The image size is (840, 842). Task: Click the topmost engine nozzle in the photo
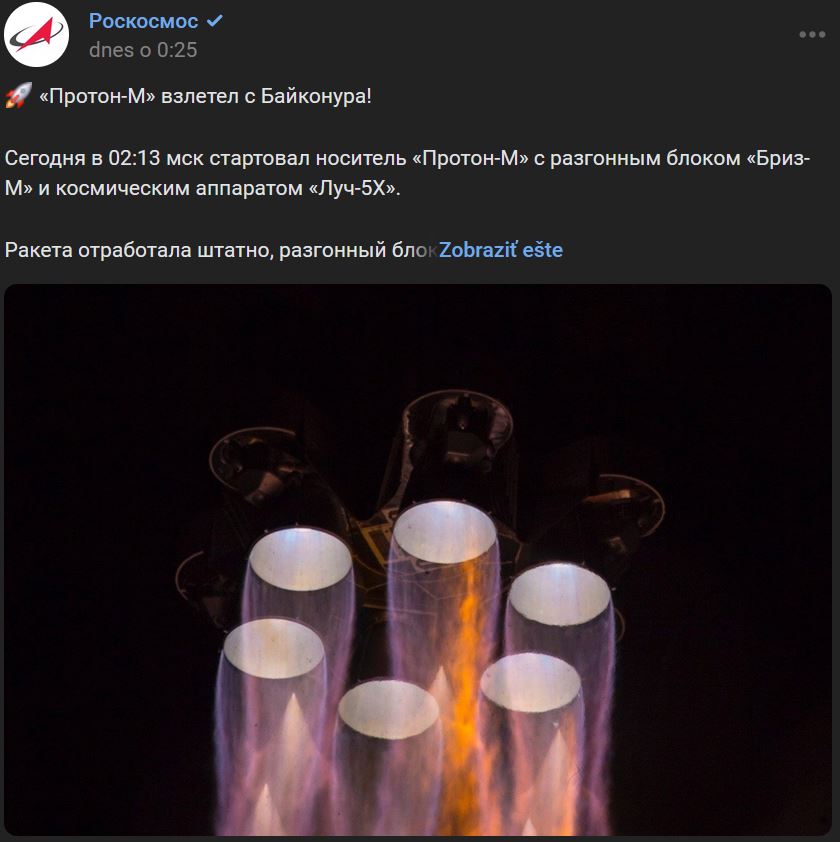[445, 532]
